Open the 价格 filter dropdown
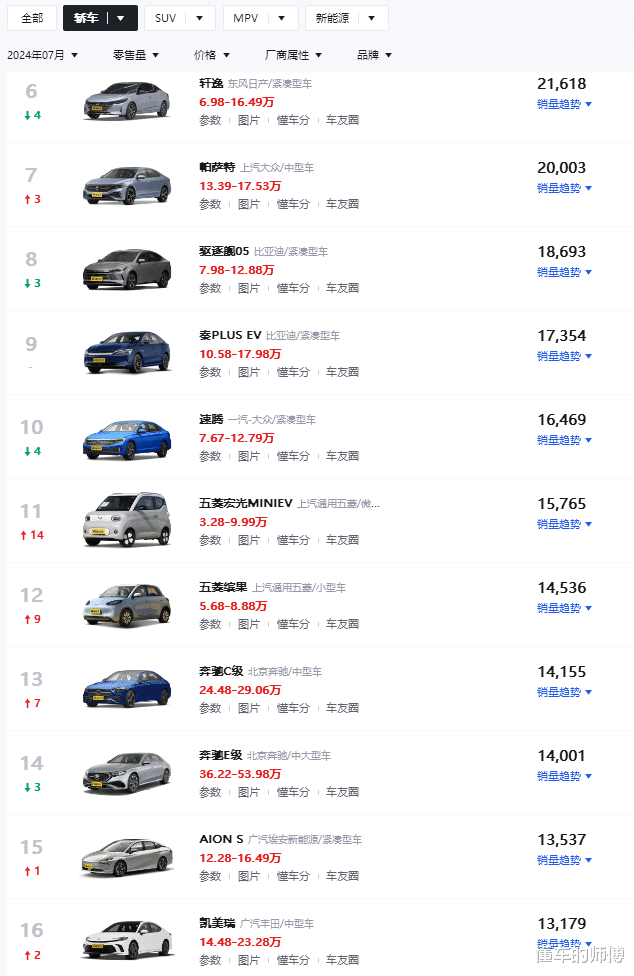The width and height of the screenshot is (634, 976). pos(212,55)
